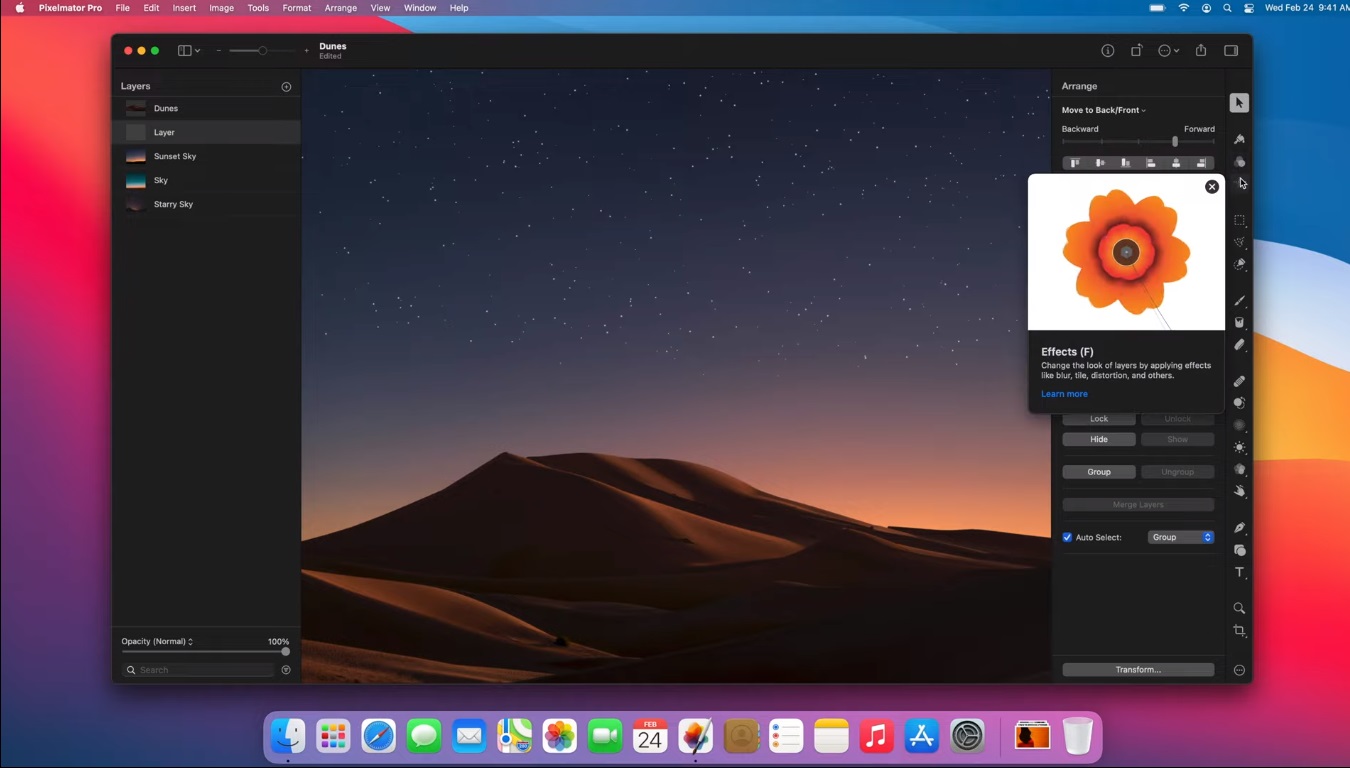Uncheck the Auto Select checkbox

[x=1067, y=537]
